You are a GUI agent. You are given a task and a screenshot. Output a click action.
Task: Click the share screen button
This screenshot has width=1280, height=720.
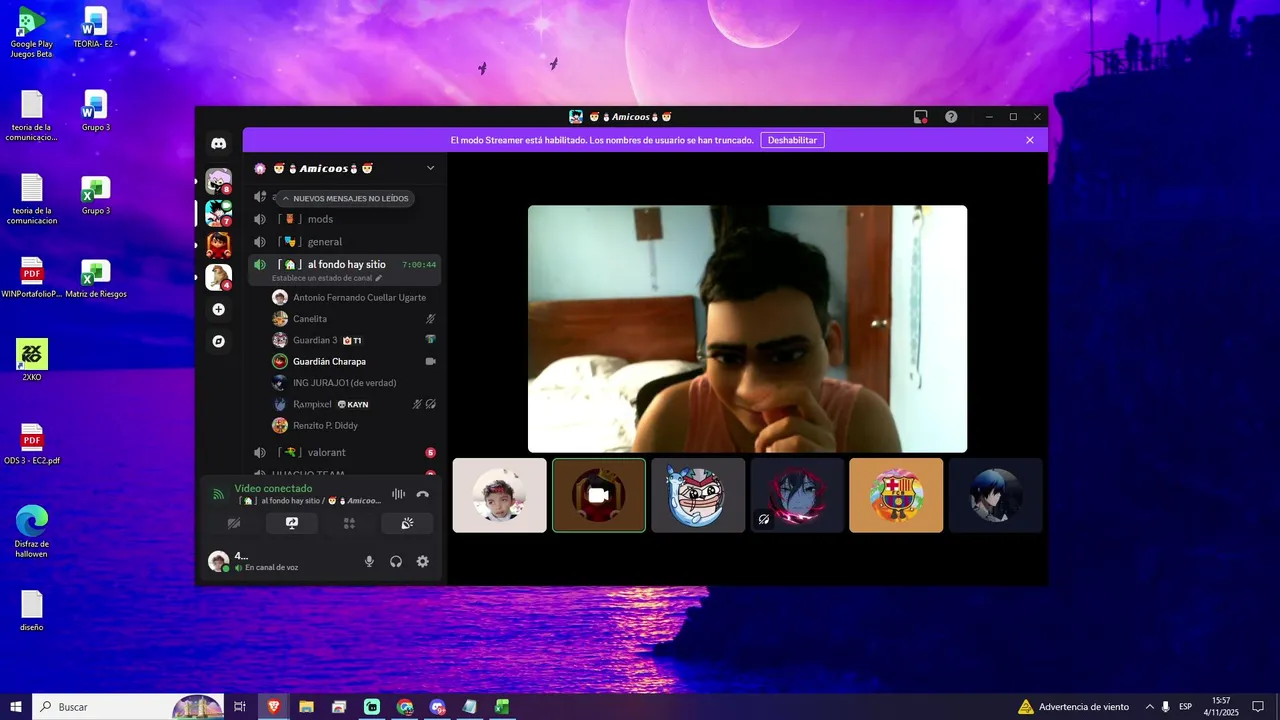292,523
